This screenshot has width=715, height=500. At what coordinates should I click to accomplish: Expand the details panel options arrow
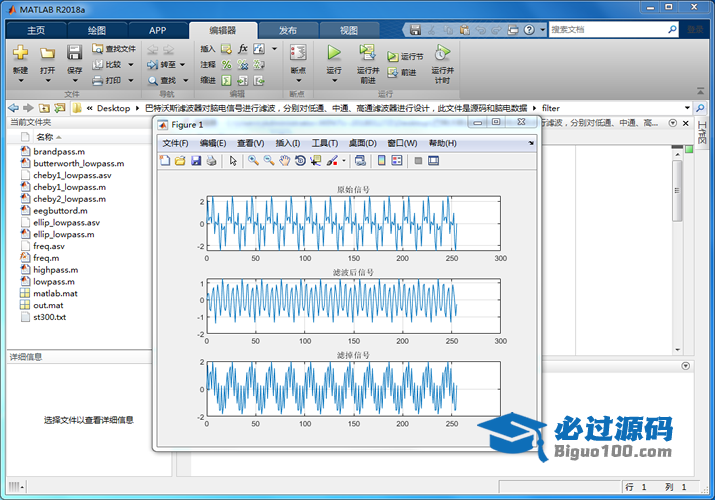point(685,366)
